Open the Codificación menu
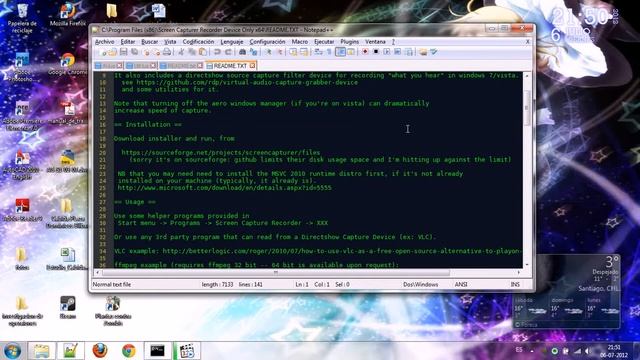 pyautogui.click(x=198, y=42)
